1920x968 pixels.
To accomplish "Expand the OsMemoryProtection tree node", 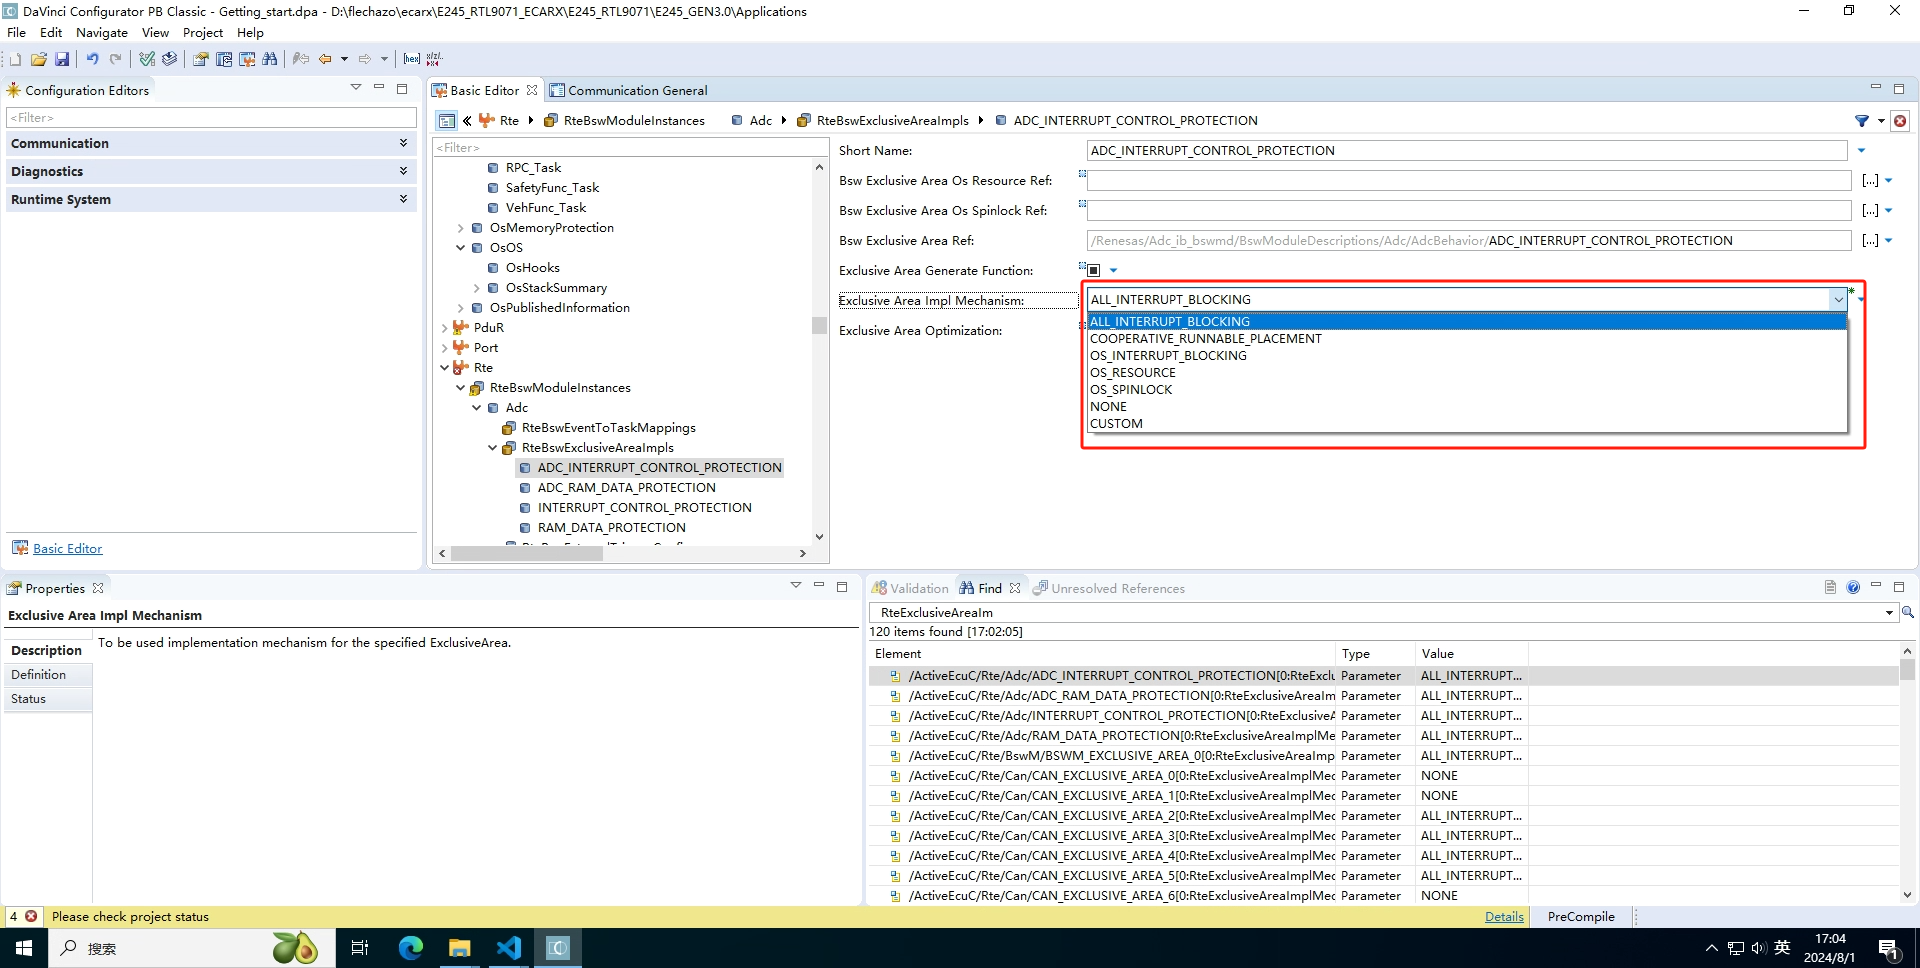I will click(x=460, y=228).
